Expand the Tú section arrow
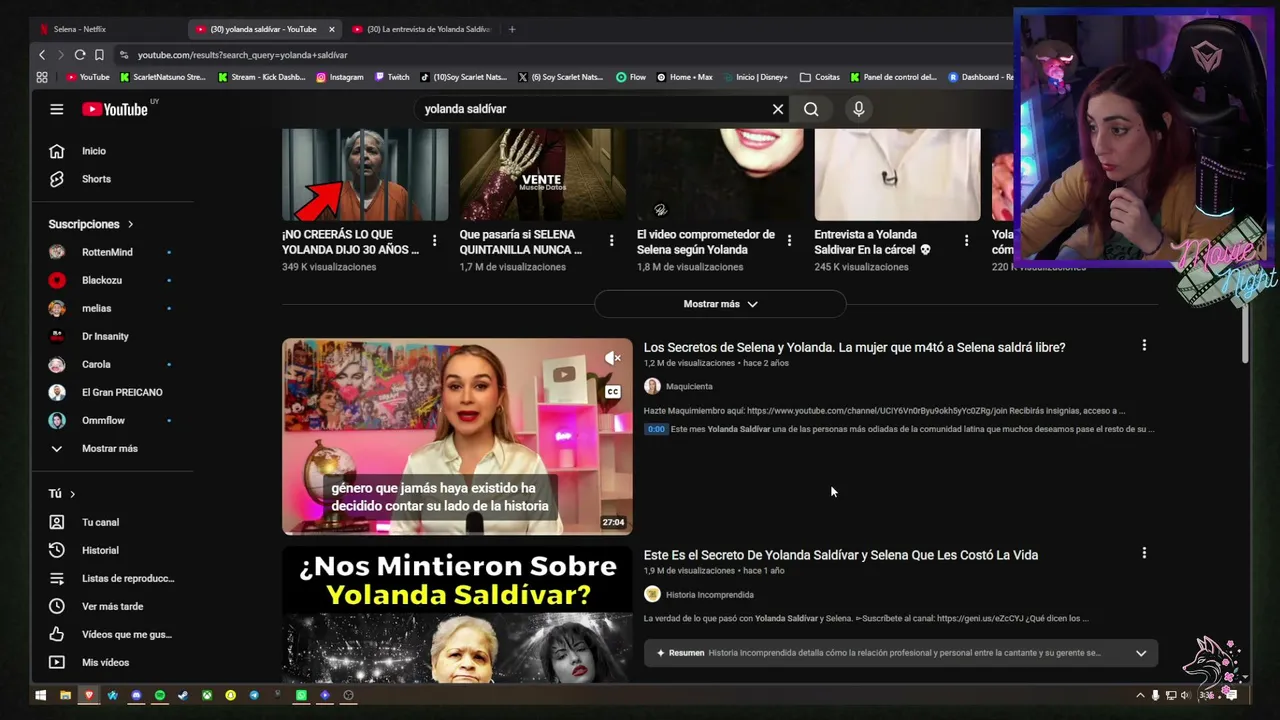The width and height of the screenshot is (1280, 720). pyautogui.click(x=72, y=494)
